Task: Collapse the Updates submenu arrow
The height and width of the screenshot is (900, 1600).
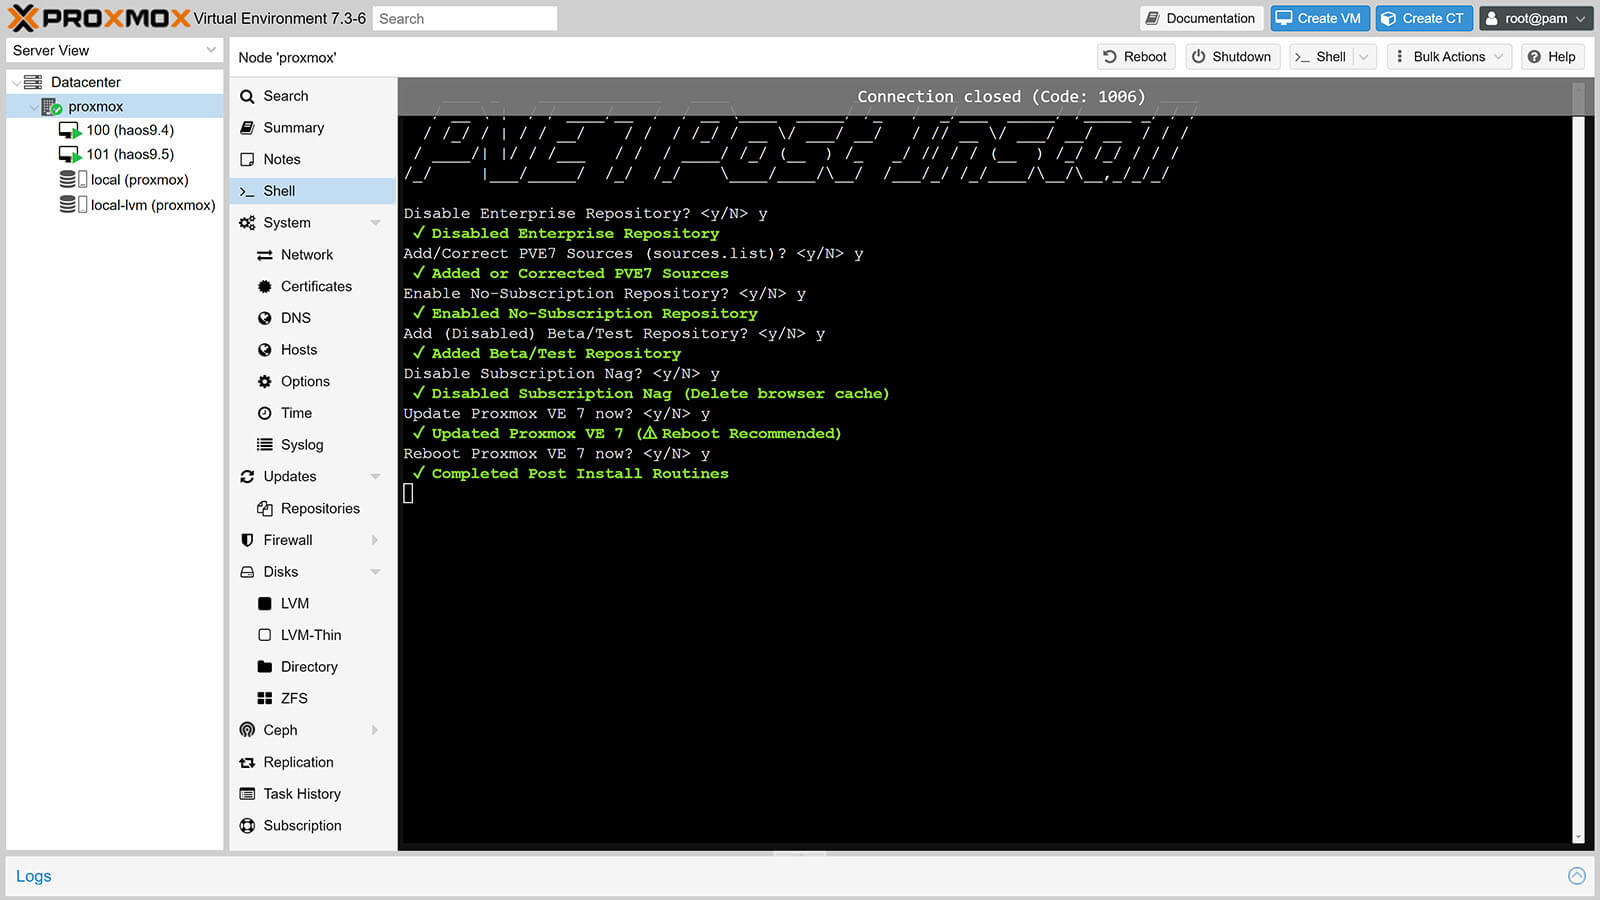Action: (x=376, y=477)
